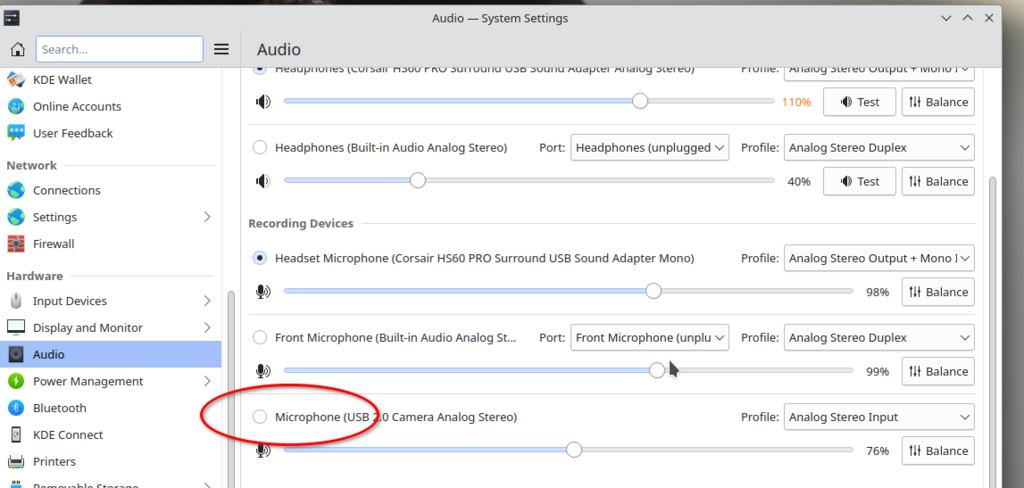Click the User Feedback icon

point(16,133)
